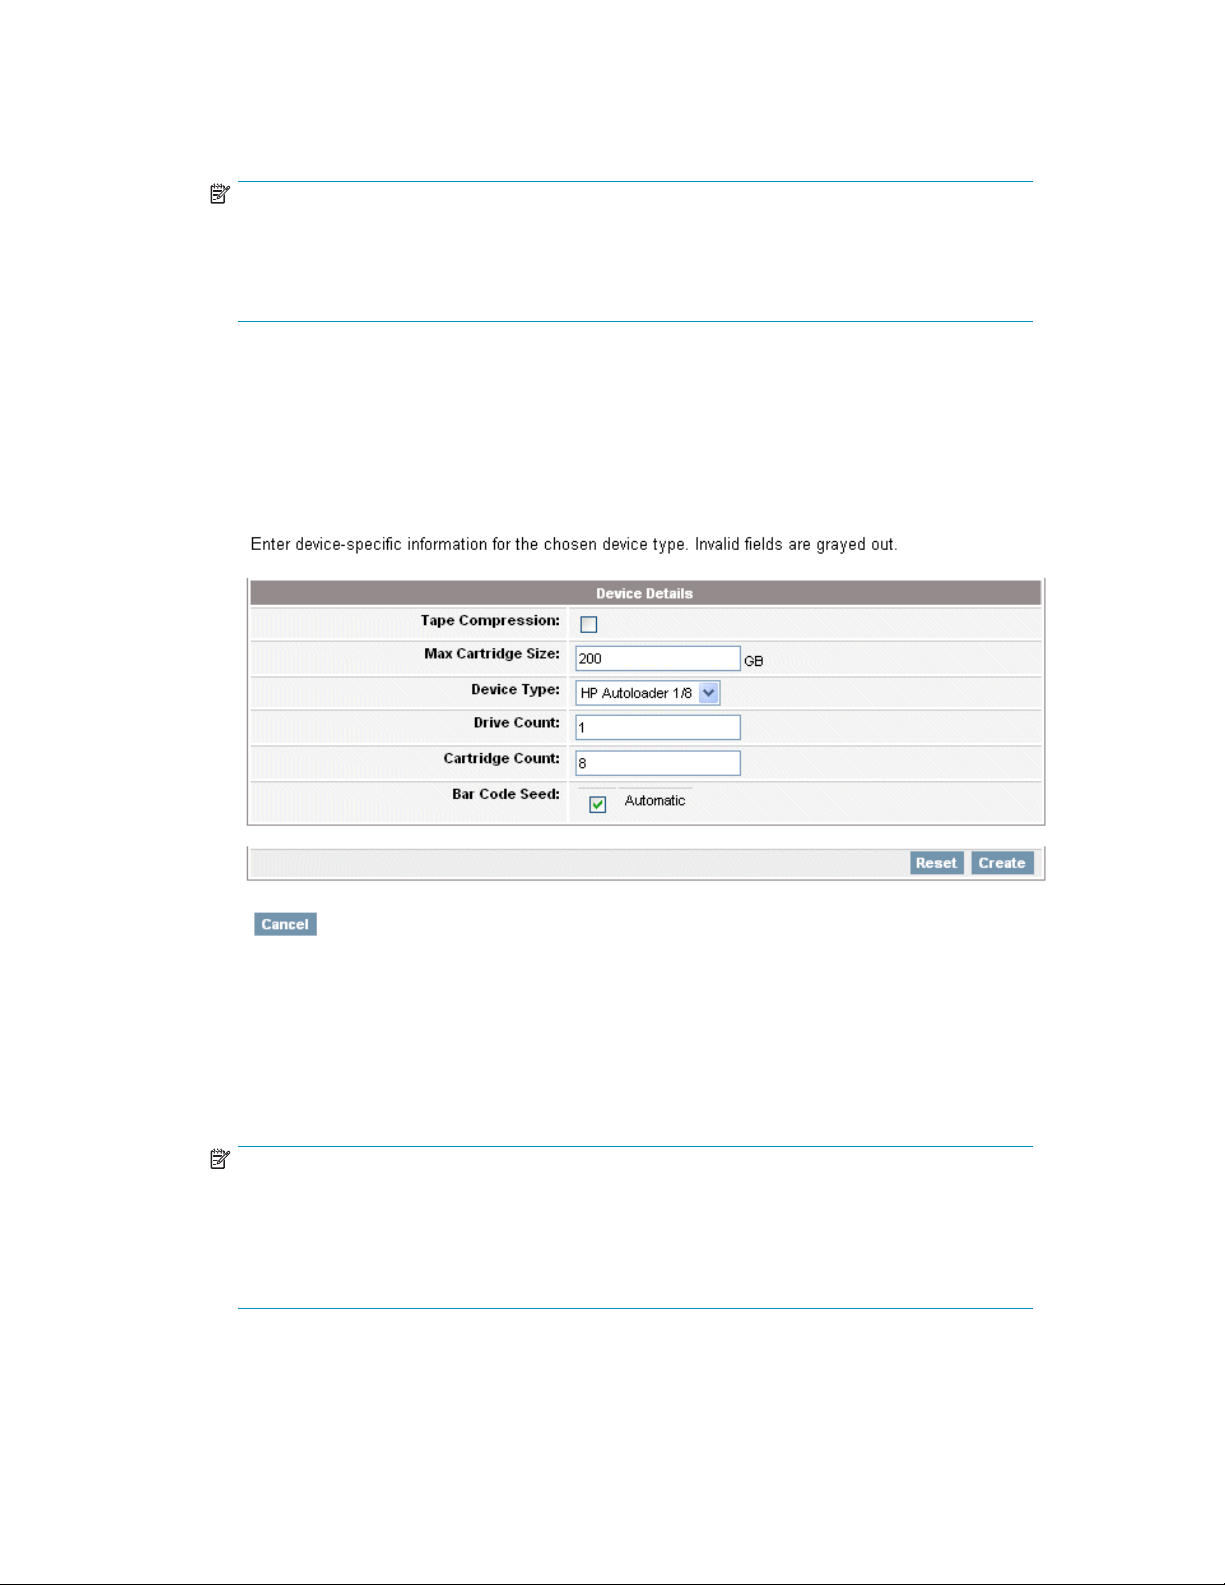Focus the Max Cartridge Size field

point(658,658)
